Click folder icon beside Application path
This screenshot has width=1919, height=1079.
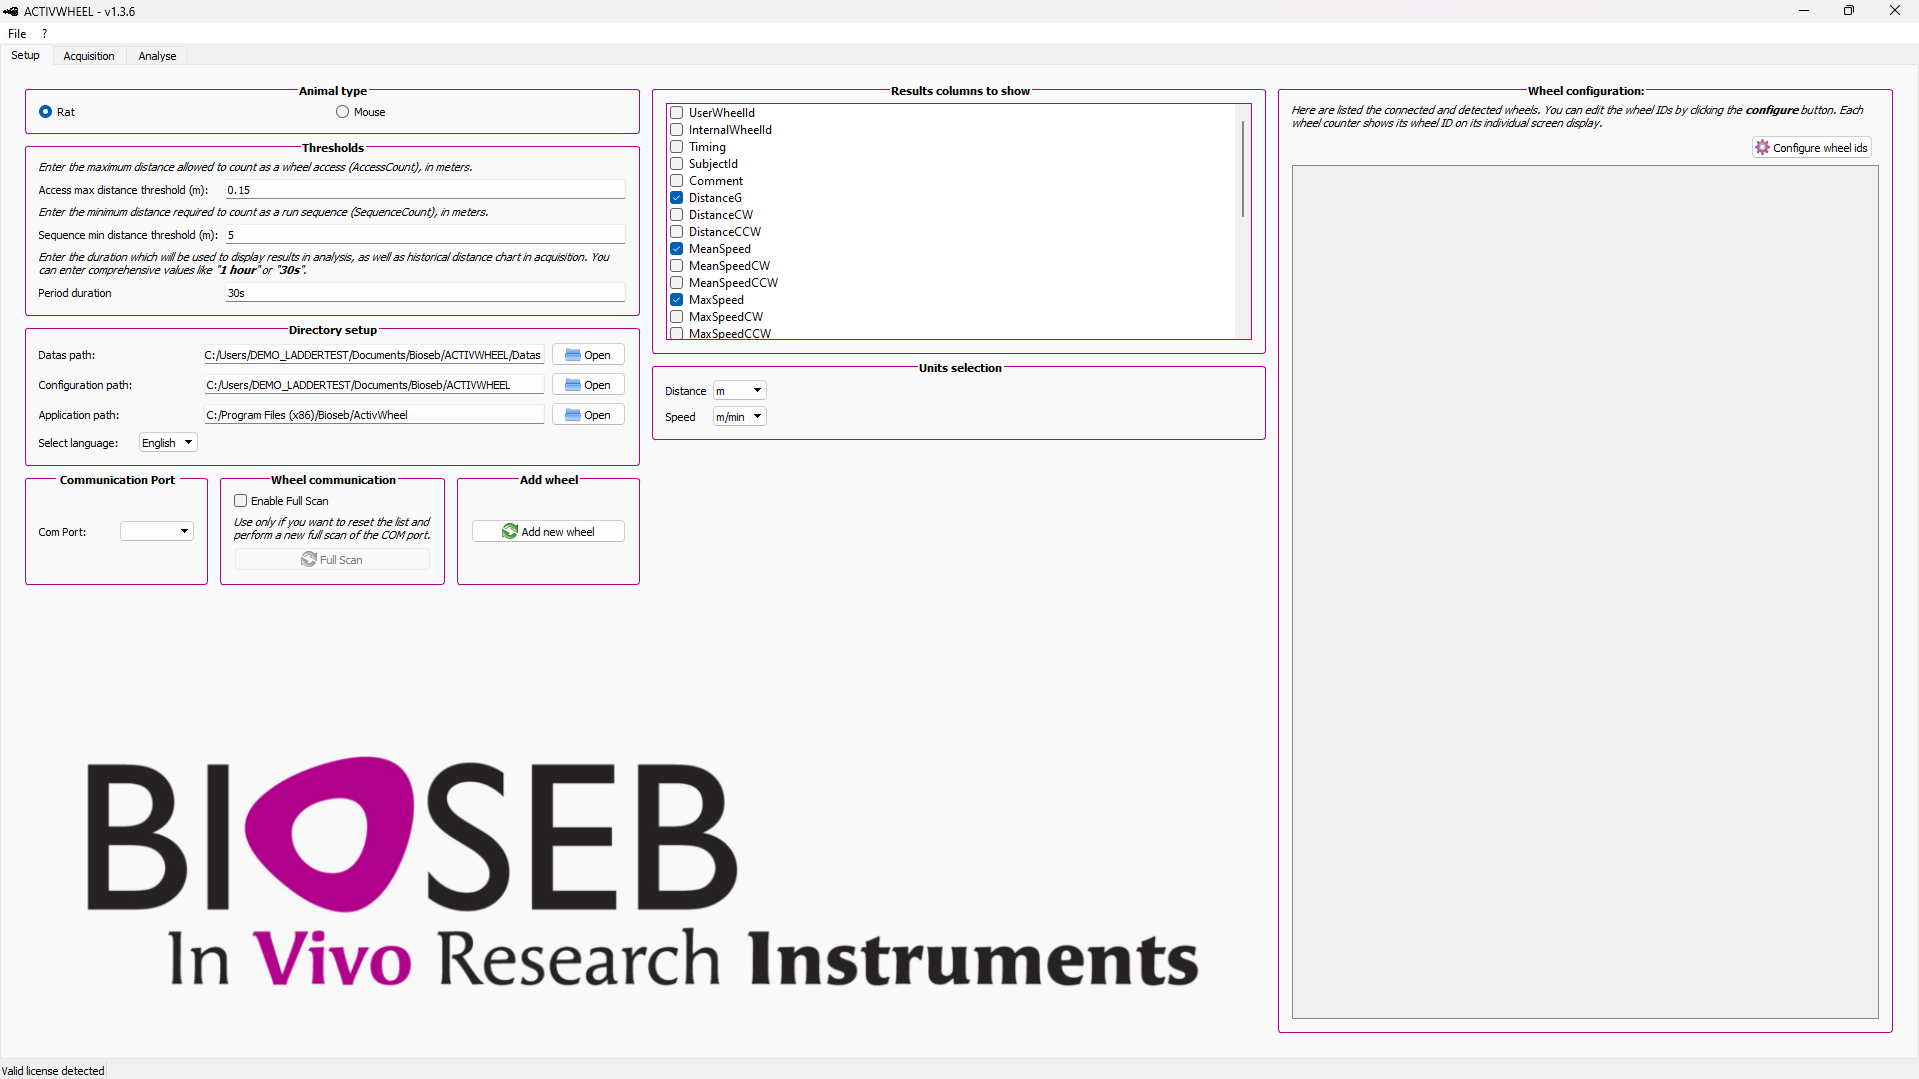click(x=573, y=415)
